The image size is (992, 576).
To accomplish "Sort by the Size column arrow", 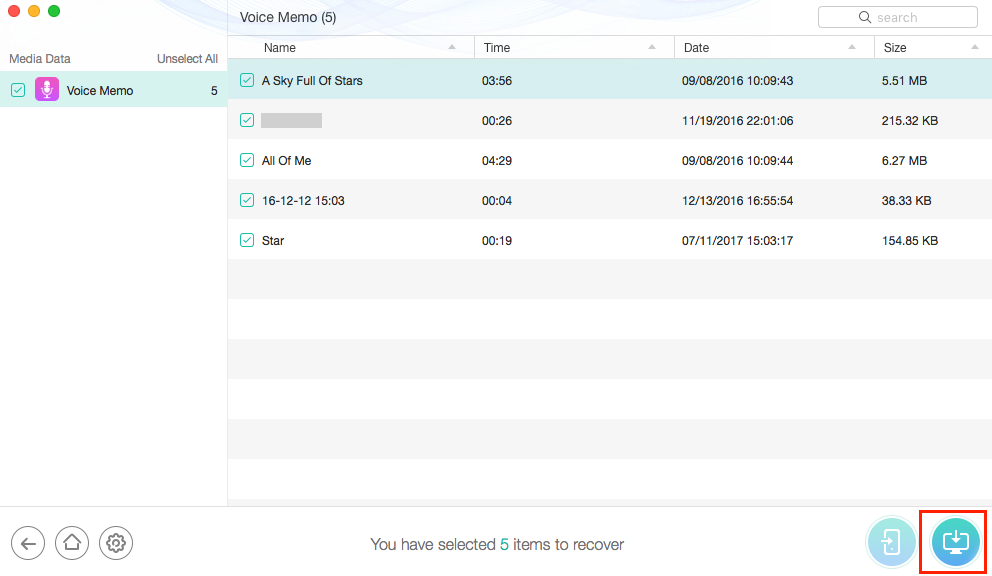I will [x=974, y=47].
